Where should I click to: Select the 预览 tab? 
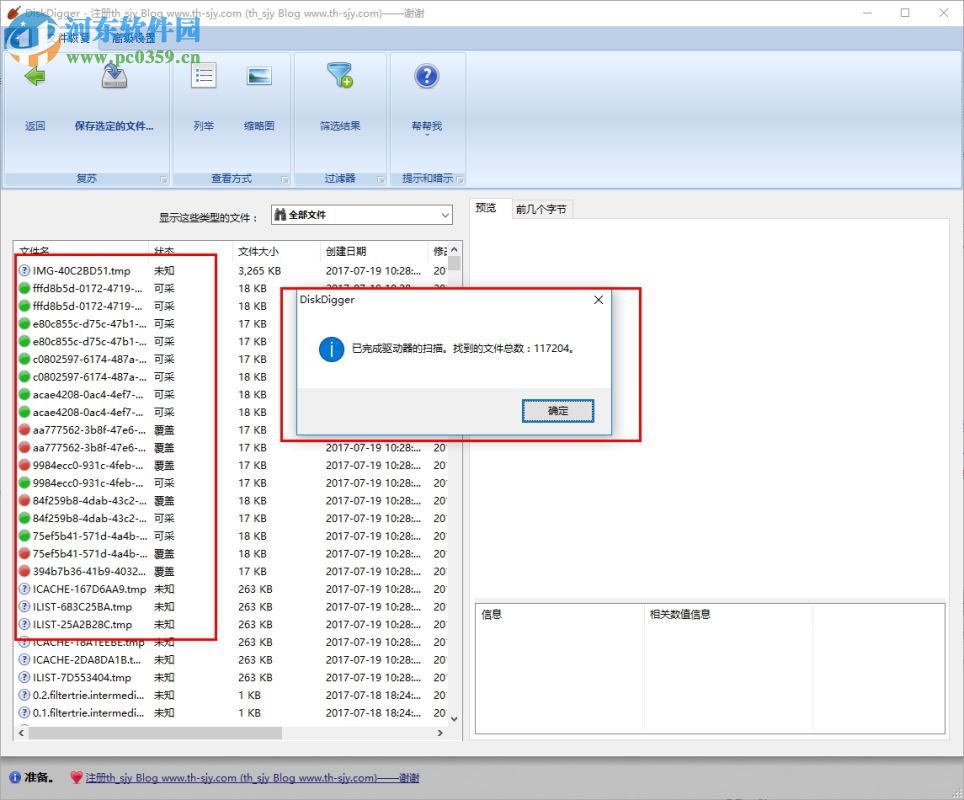(487, 209)
